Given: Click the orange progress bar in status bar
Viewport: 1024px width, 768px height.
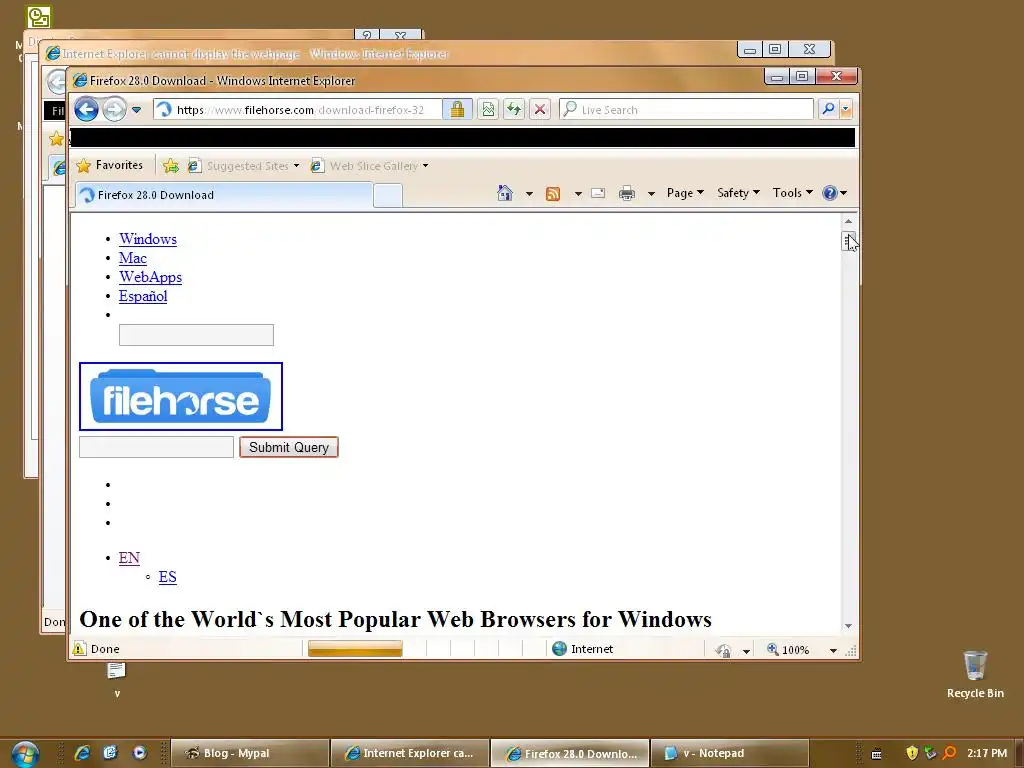Looking at the screenshot, I should [x=355, y=648].
